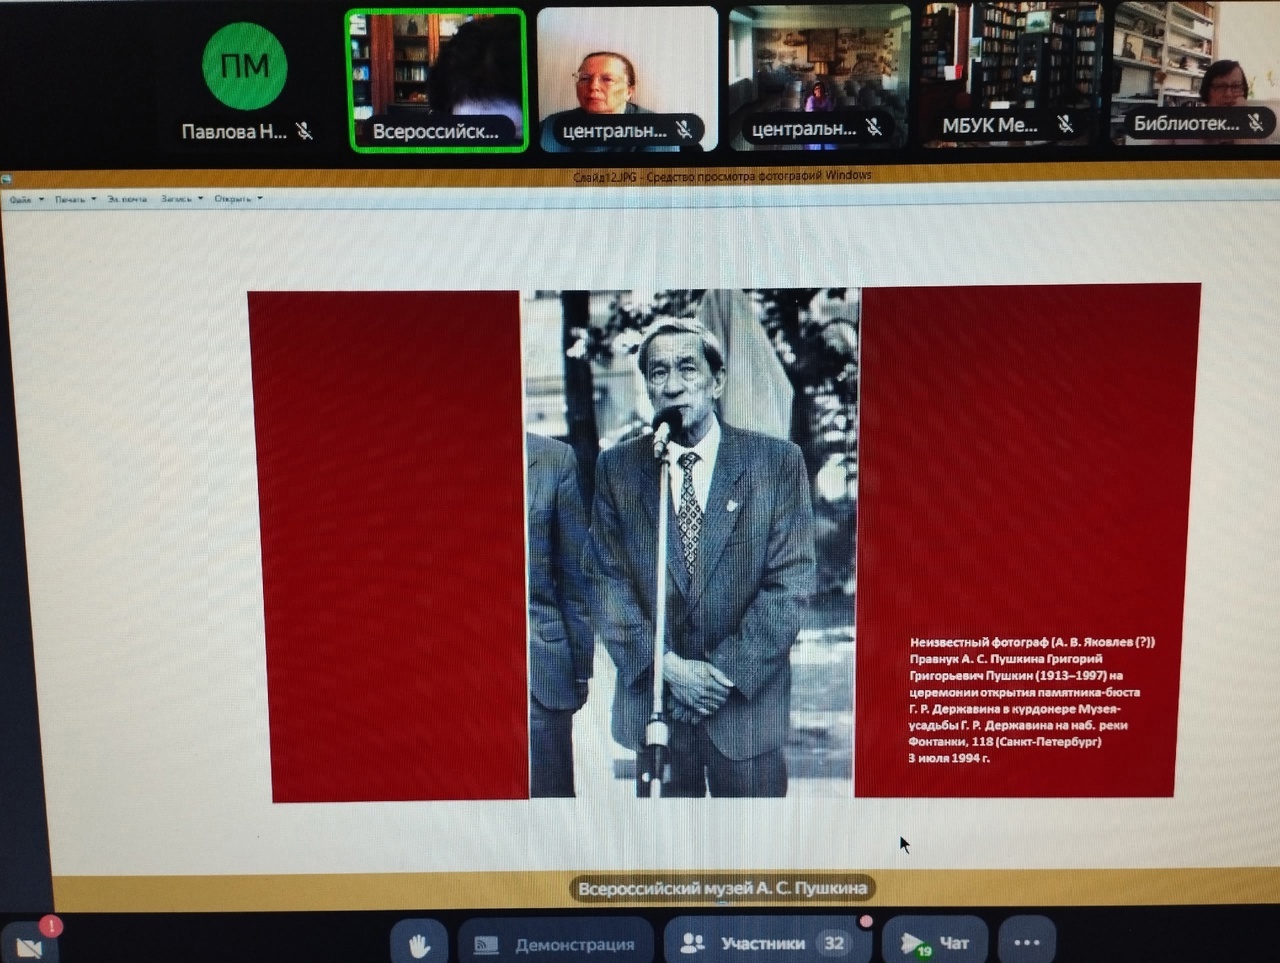Turn on the disabled camera icon
This screenshot has width=1280, height=963.
click(29, 944)
